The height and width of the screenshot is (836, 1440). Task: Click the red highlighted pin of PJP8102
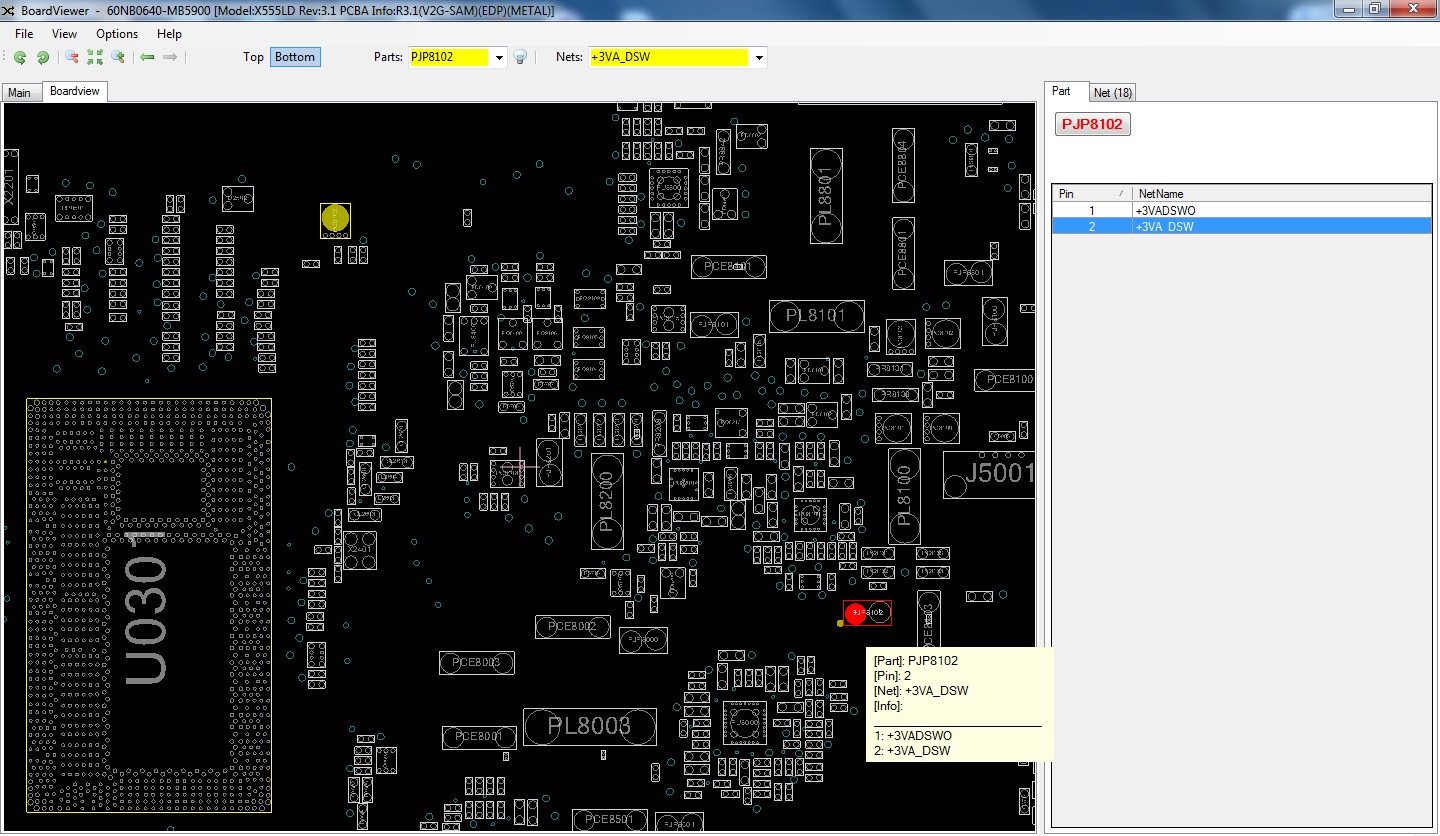(x=855, y=613)
